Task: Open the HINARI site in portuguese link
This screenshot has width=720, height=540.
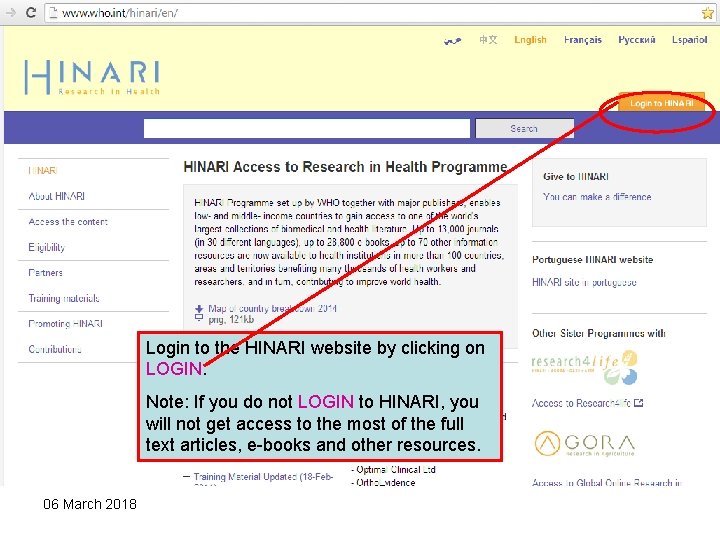Action: (x=584, y=282)
